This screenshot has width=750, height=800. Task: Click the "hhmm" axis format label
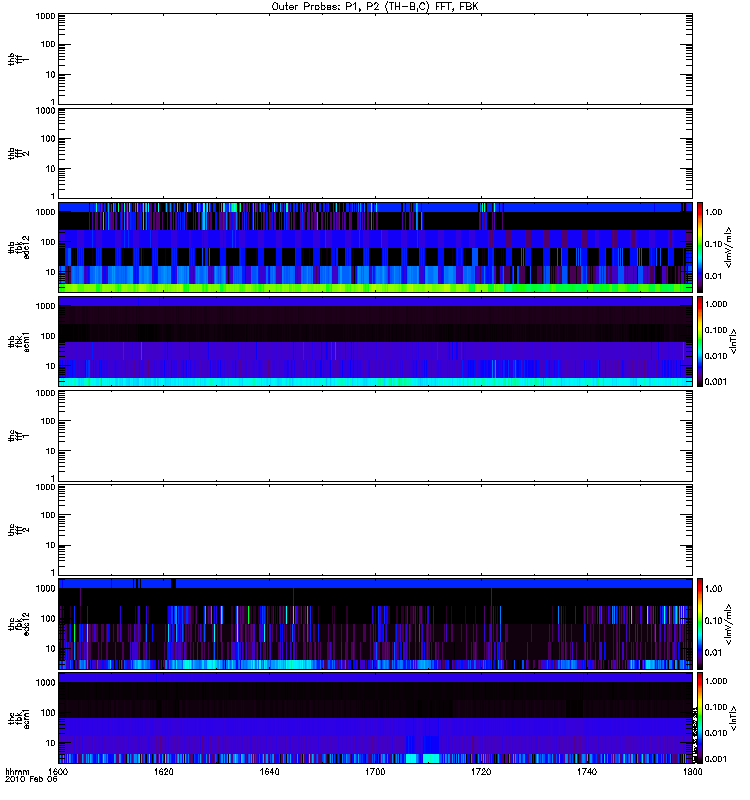[x=17, y=771]
